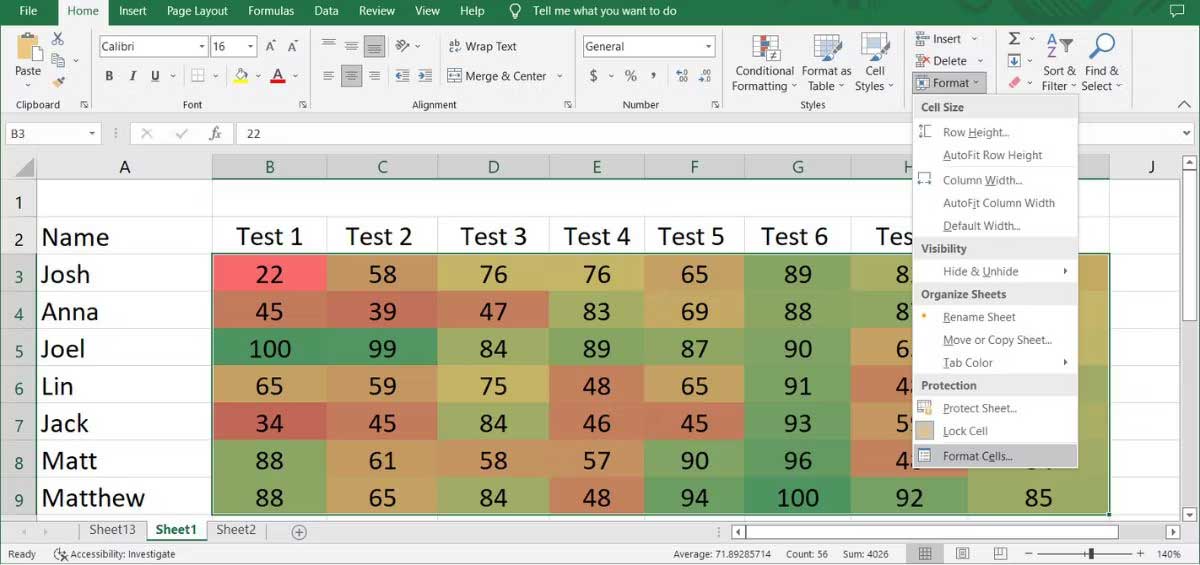
Task: Switch to the Page Layout ribbon tab
Action: point(198,11)
